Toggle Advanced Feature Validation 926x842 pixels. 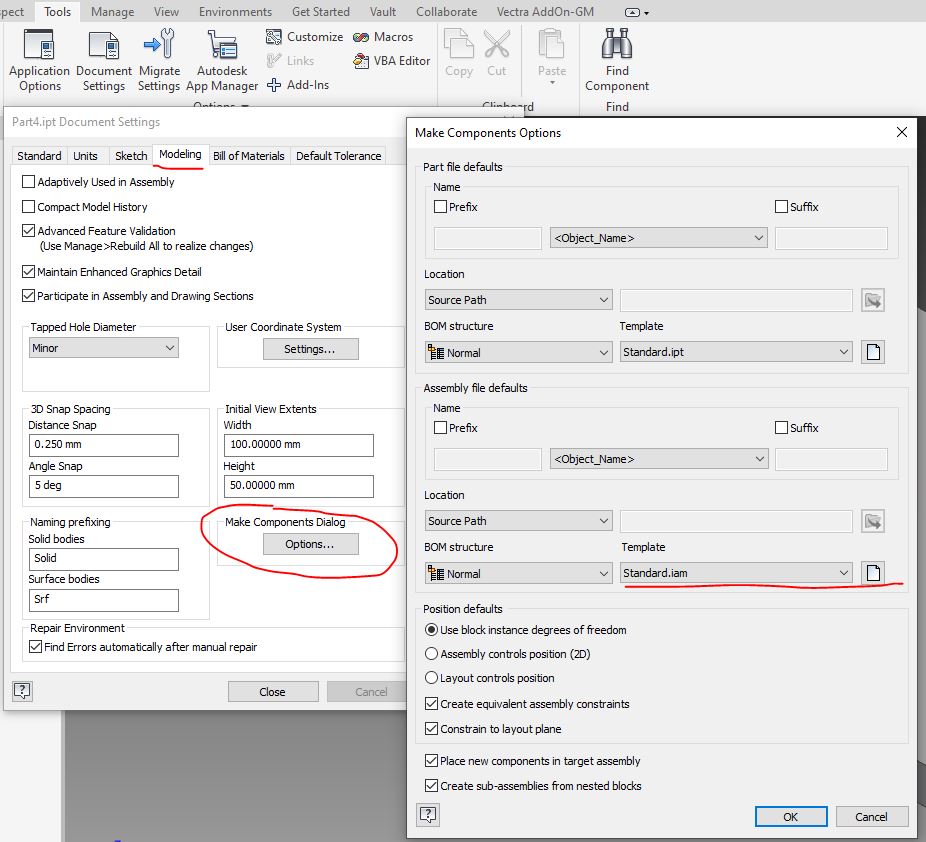click(28, 230)
